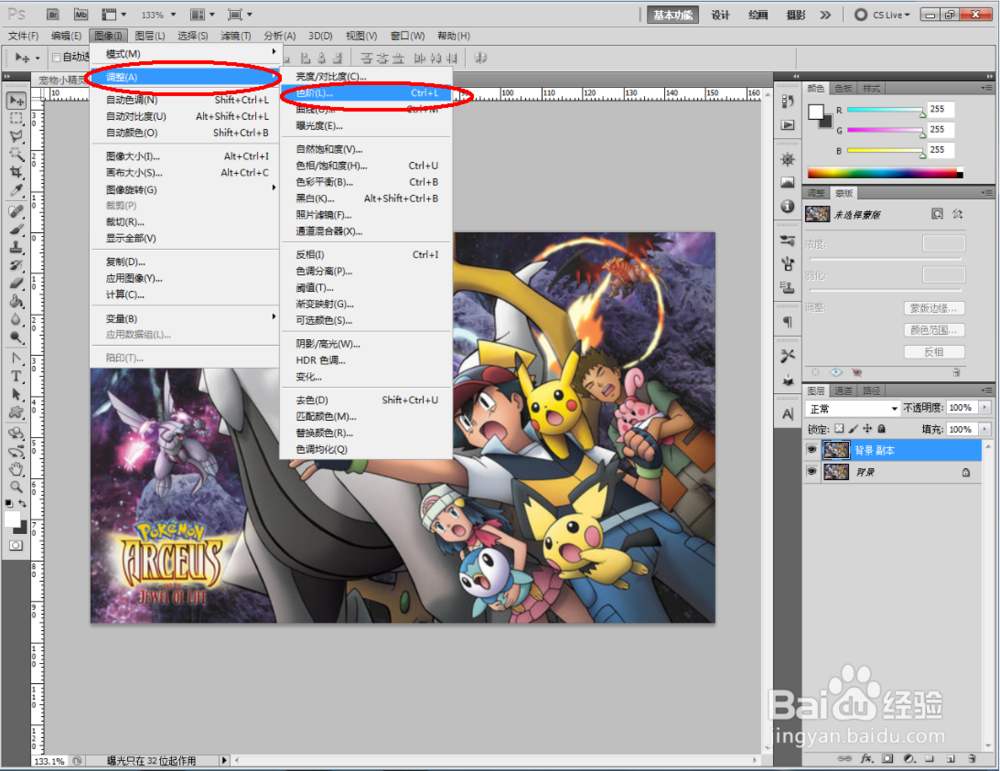
Task: Select the Crop tool
Action: point(16,172)
